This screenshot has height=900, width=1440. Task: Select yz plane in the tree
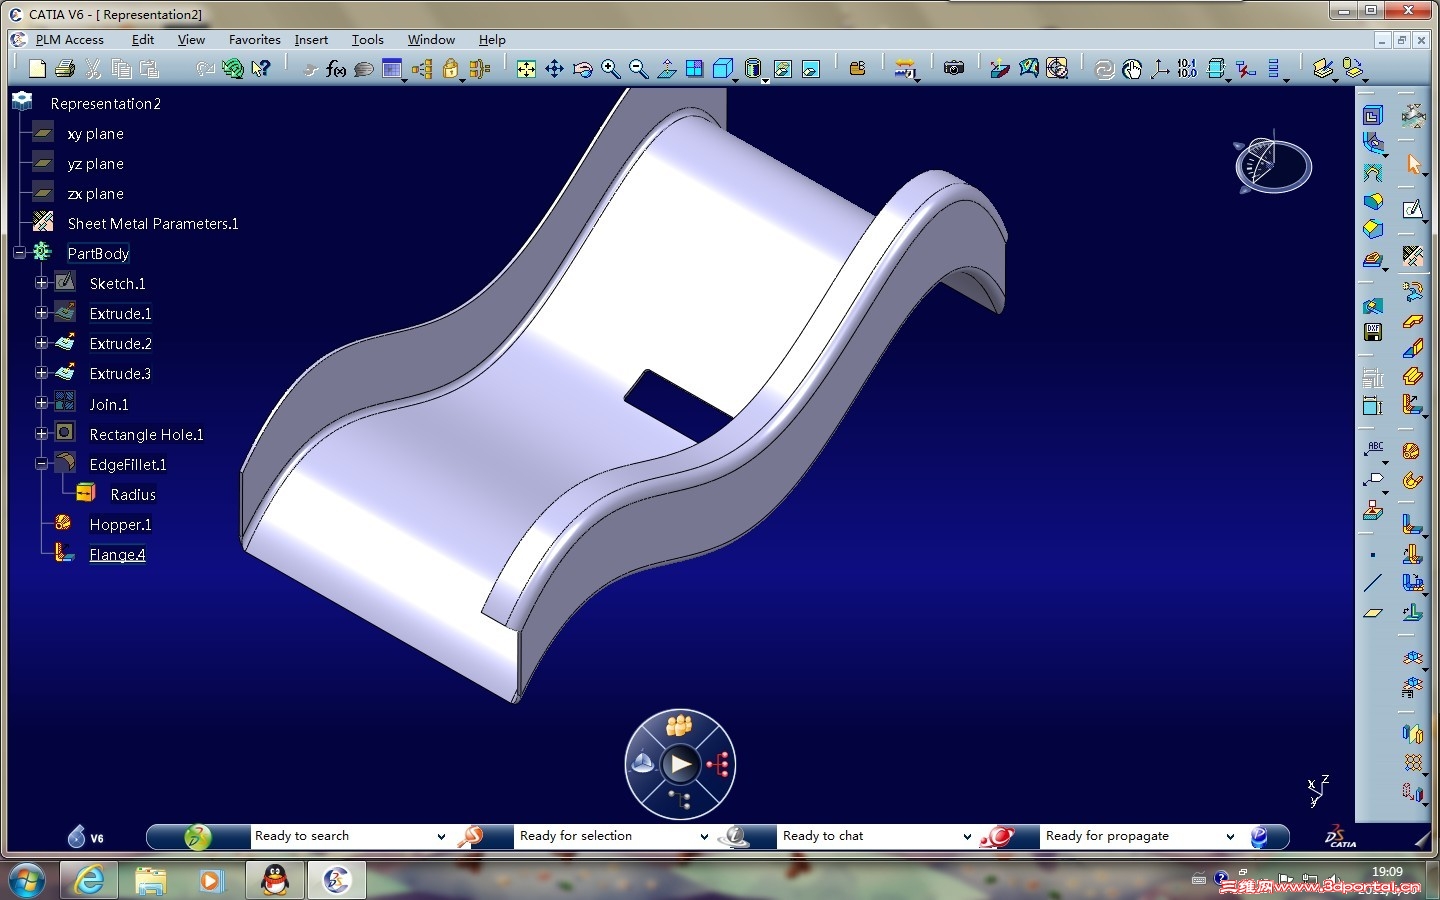(95, 164)
